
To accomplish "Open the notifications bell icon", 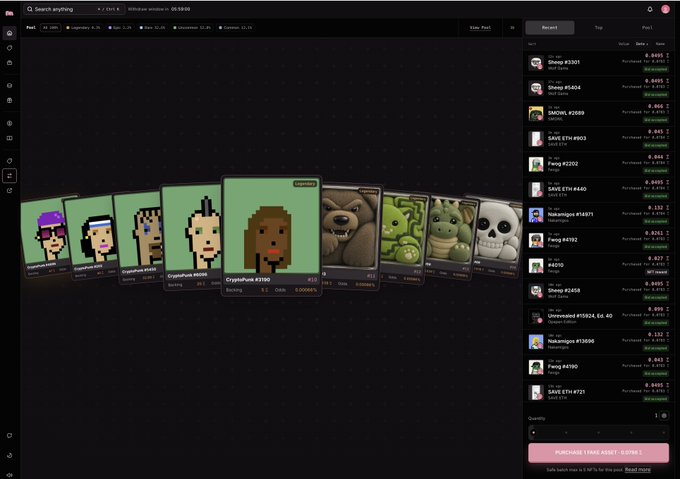I will tap(650, 9).
